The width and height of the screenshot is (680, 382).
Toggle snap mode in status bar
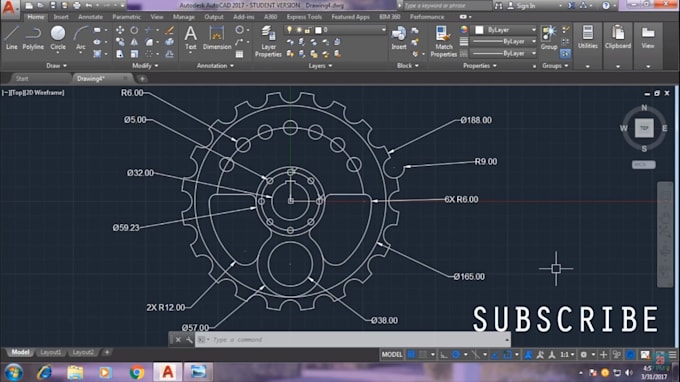tap(423, 355)
